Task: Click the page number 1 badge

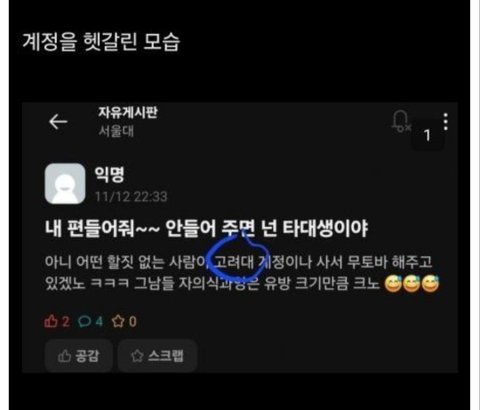Action: [427, 135]
